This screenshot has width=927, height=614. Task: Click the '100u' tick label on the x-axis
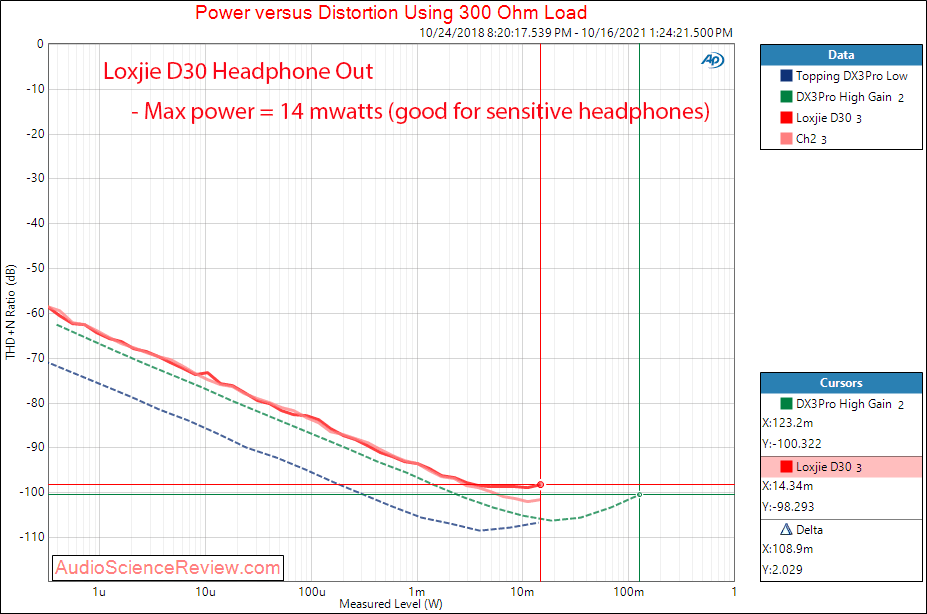(312, 592)
